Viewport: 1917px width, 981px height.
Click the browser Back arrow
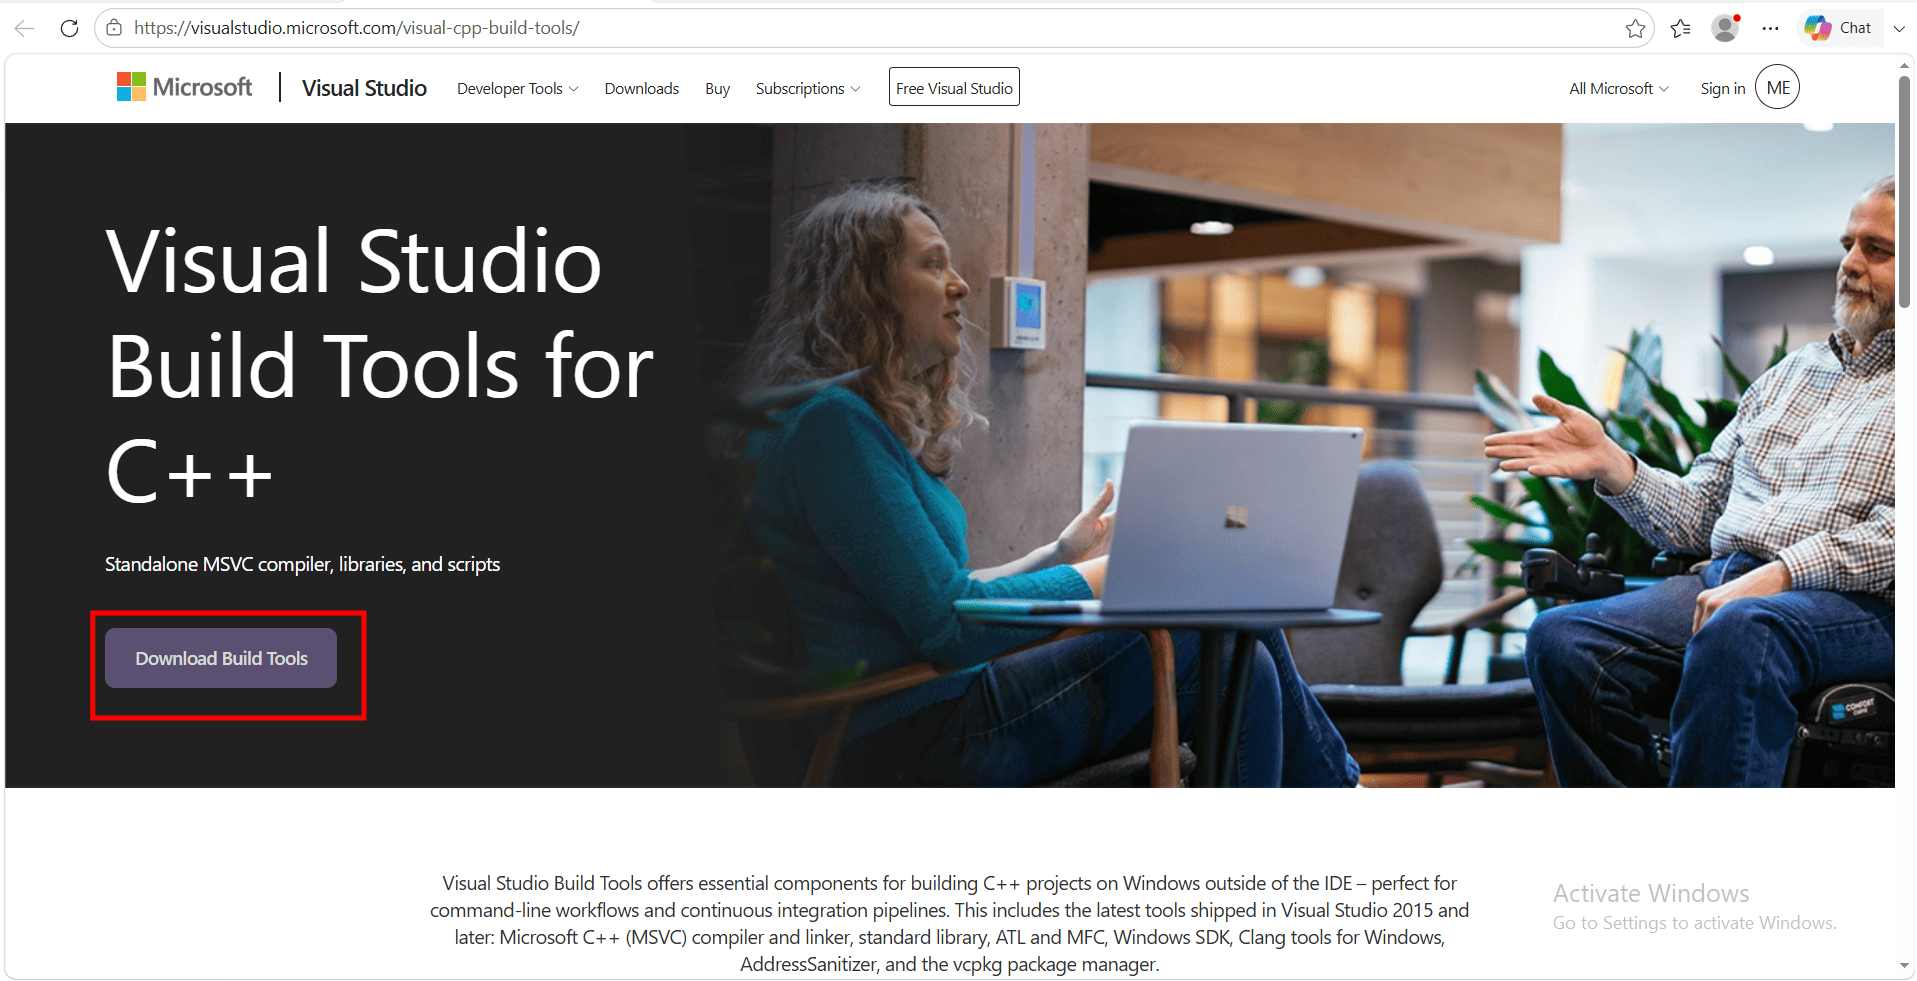pyautogui.click(x=25, y=28)
